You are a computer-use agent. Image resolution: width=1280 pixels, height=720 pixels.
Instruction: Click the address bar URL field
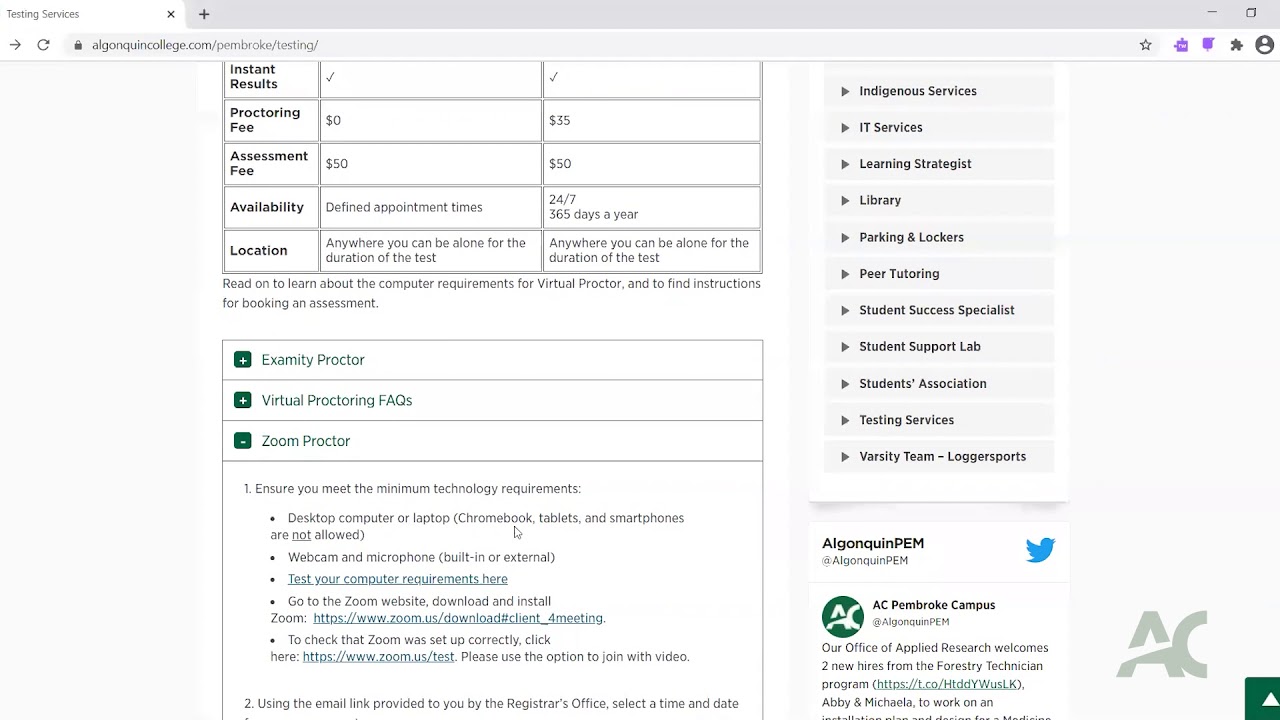click(600, 45)
